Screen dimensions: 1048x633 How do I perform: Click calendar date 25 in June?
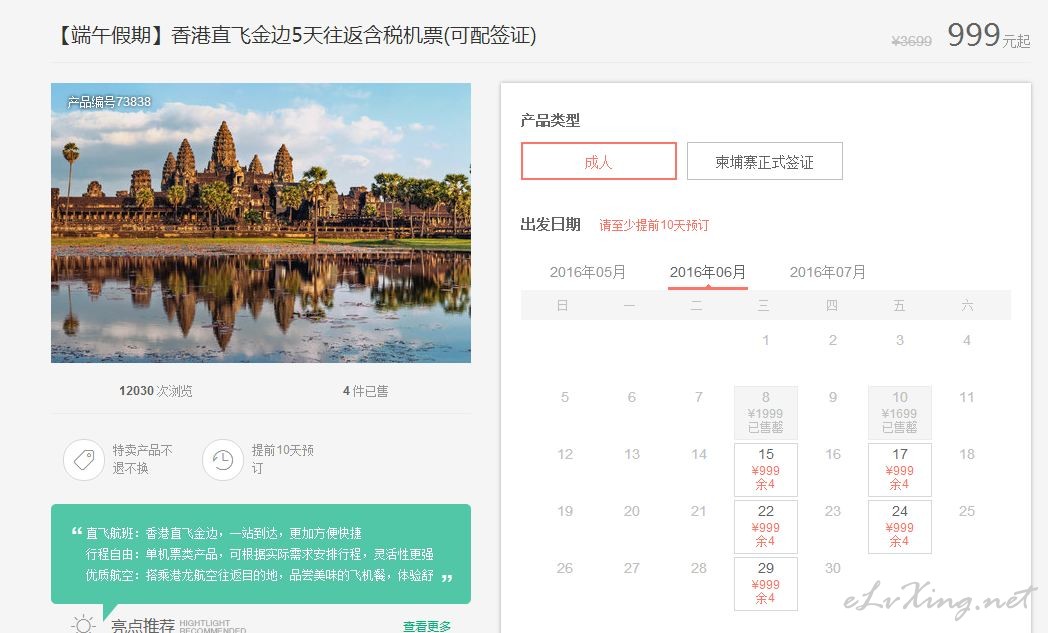coord(966,511)
